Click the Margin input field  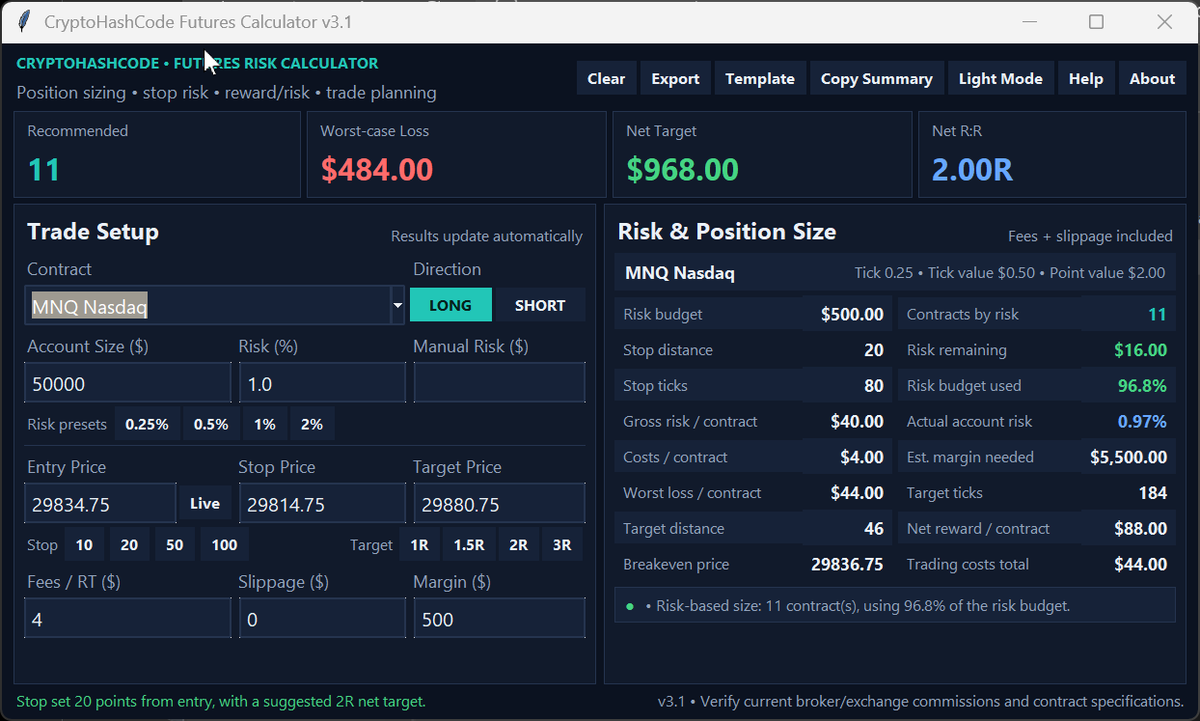click(x=499, y=619)
